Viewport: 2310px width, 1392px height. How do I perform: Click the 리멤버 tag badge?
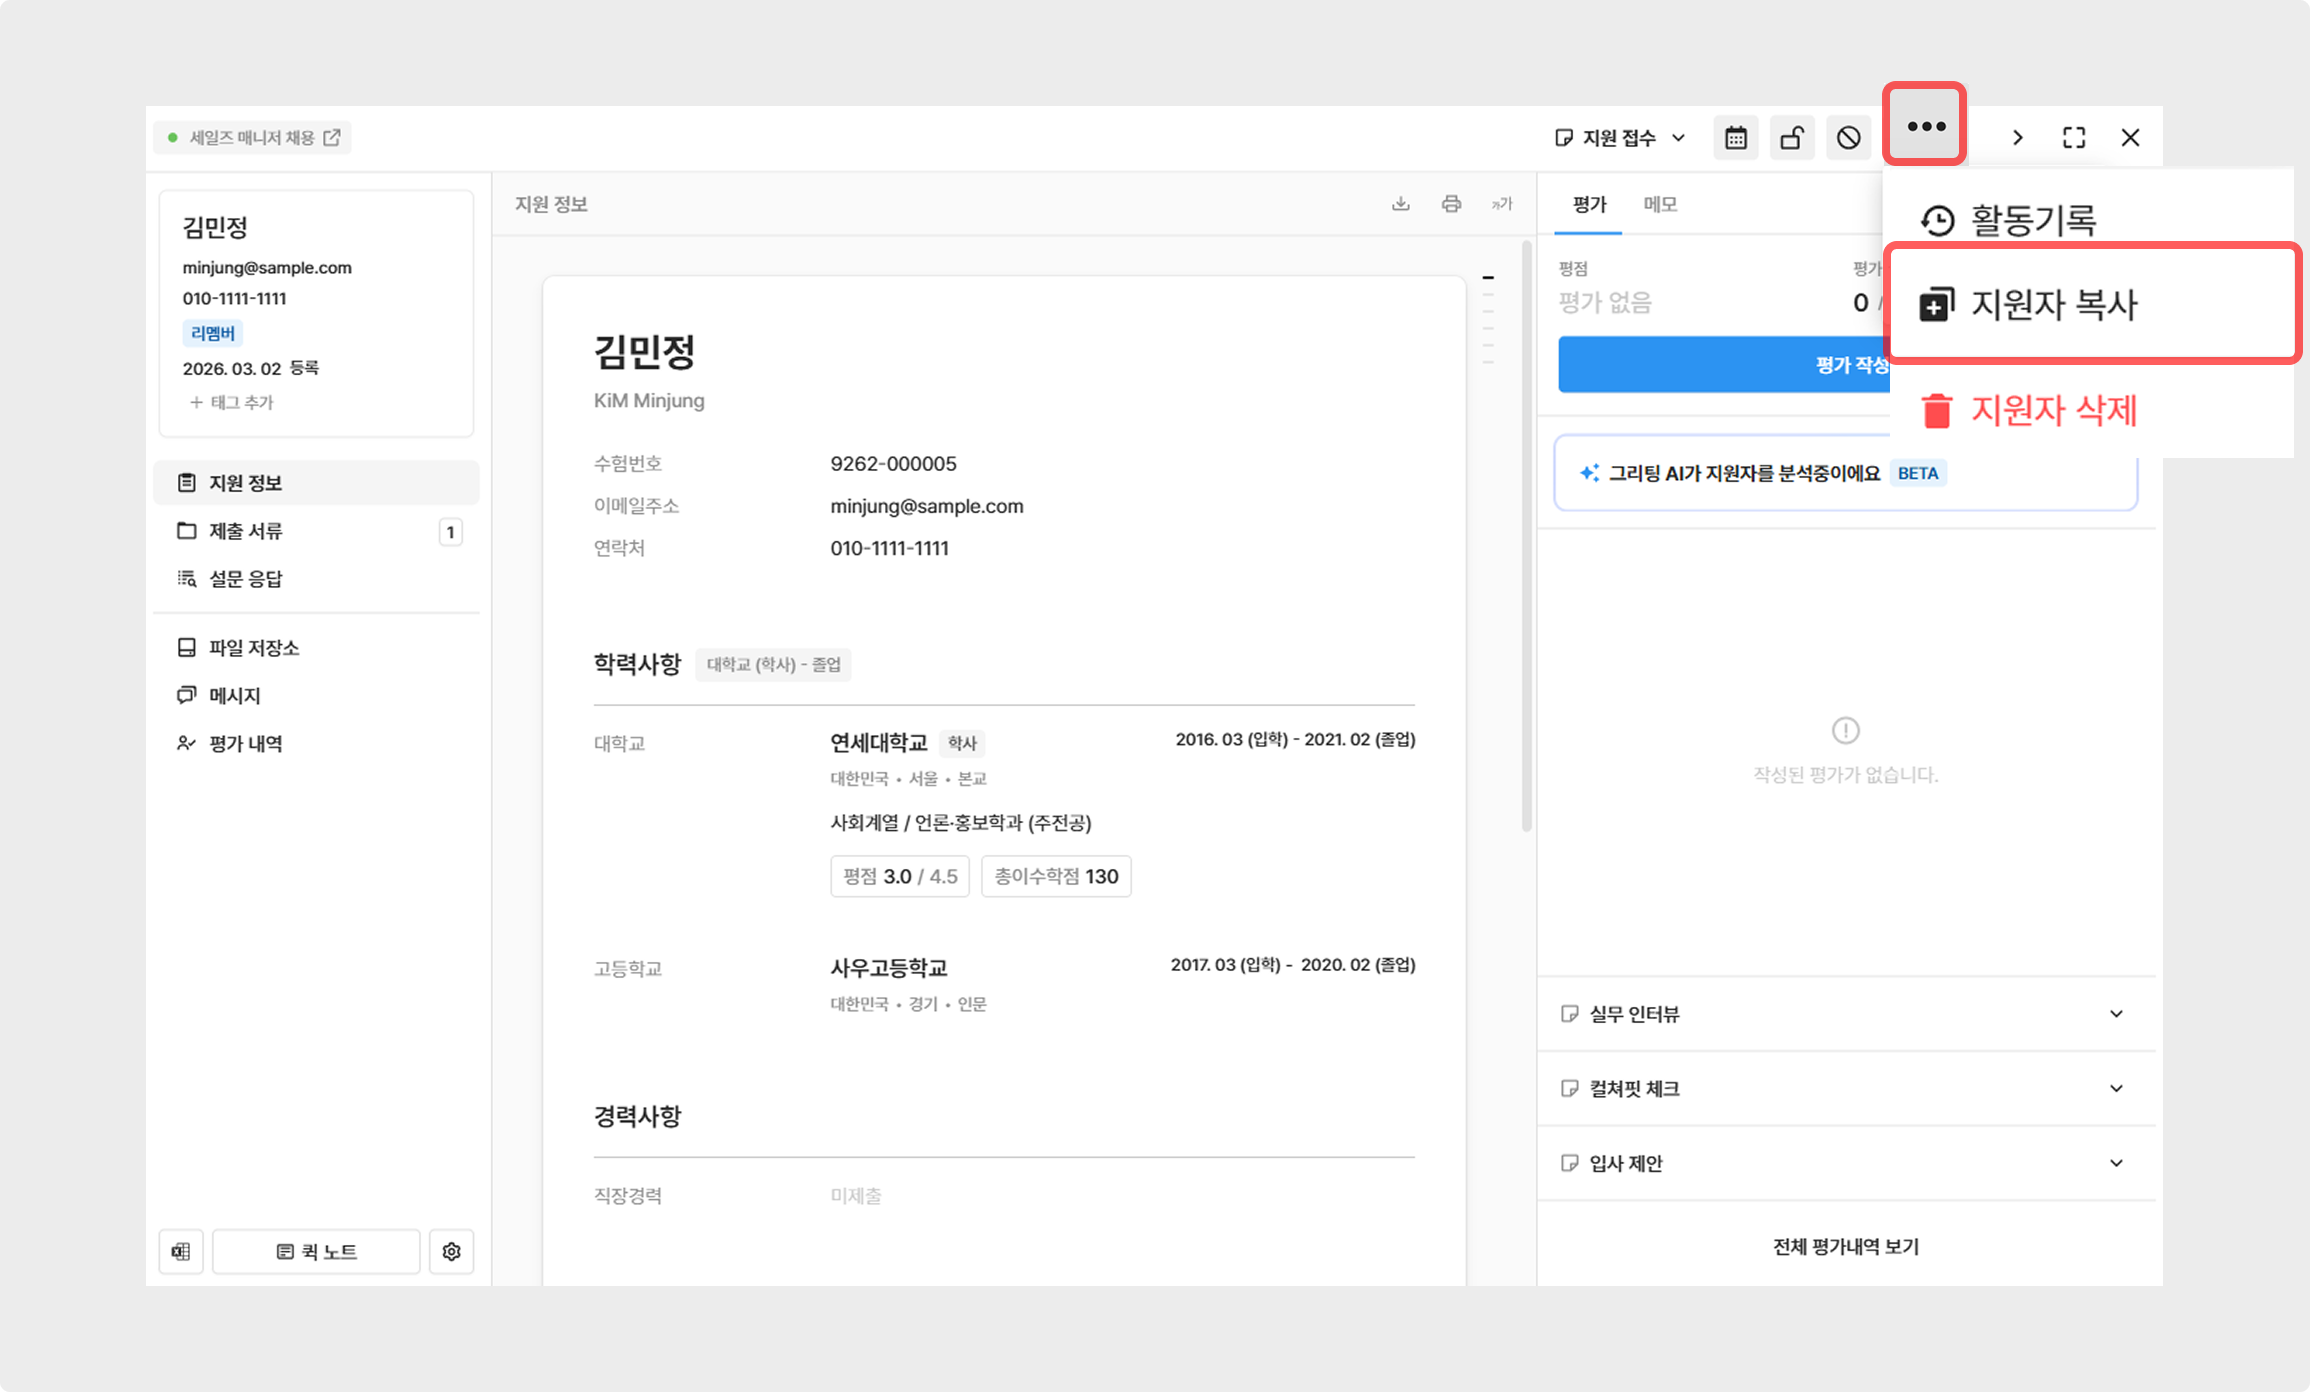tap(213, 333)
